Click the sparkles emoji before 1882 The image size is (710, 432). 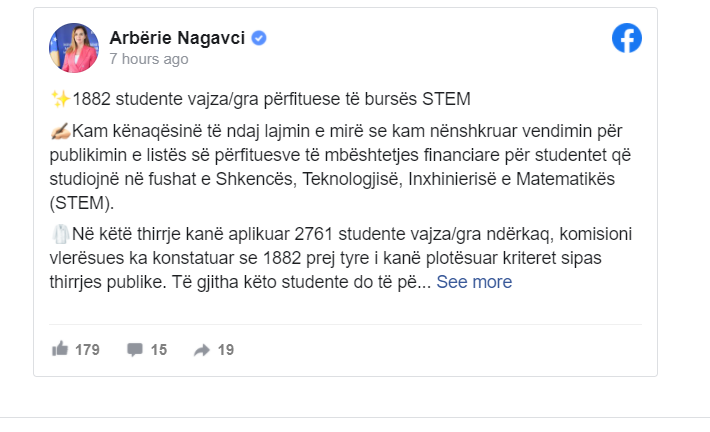(x=60, y=99)
